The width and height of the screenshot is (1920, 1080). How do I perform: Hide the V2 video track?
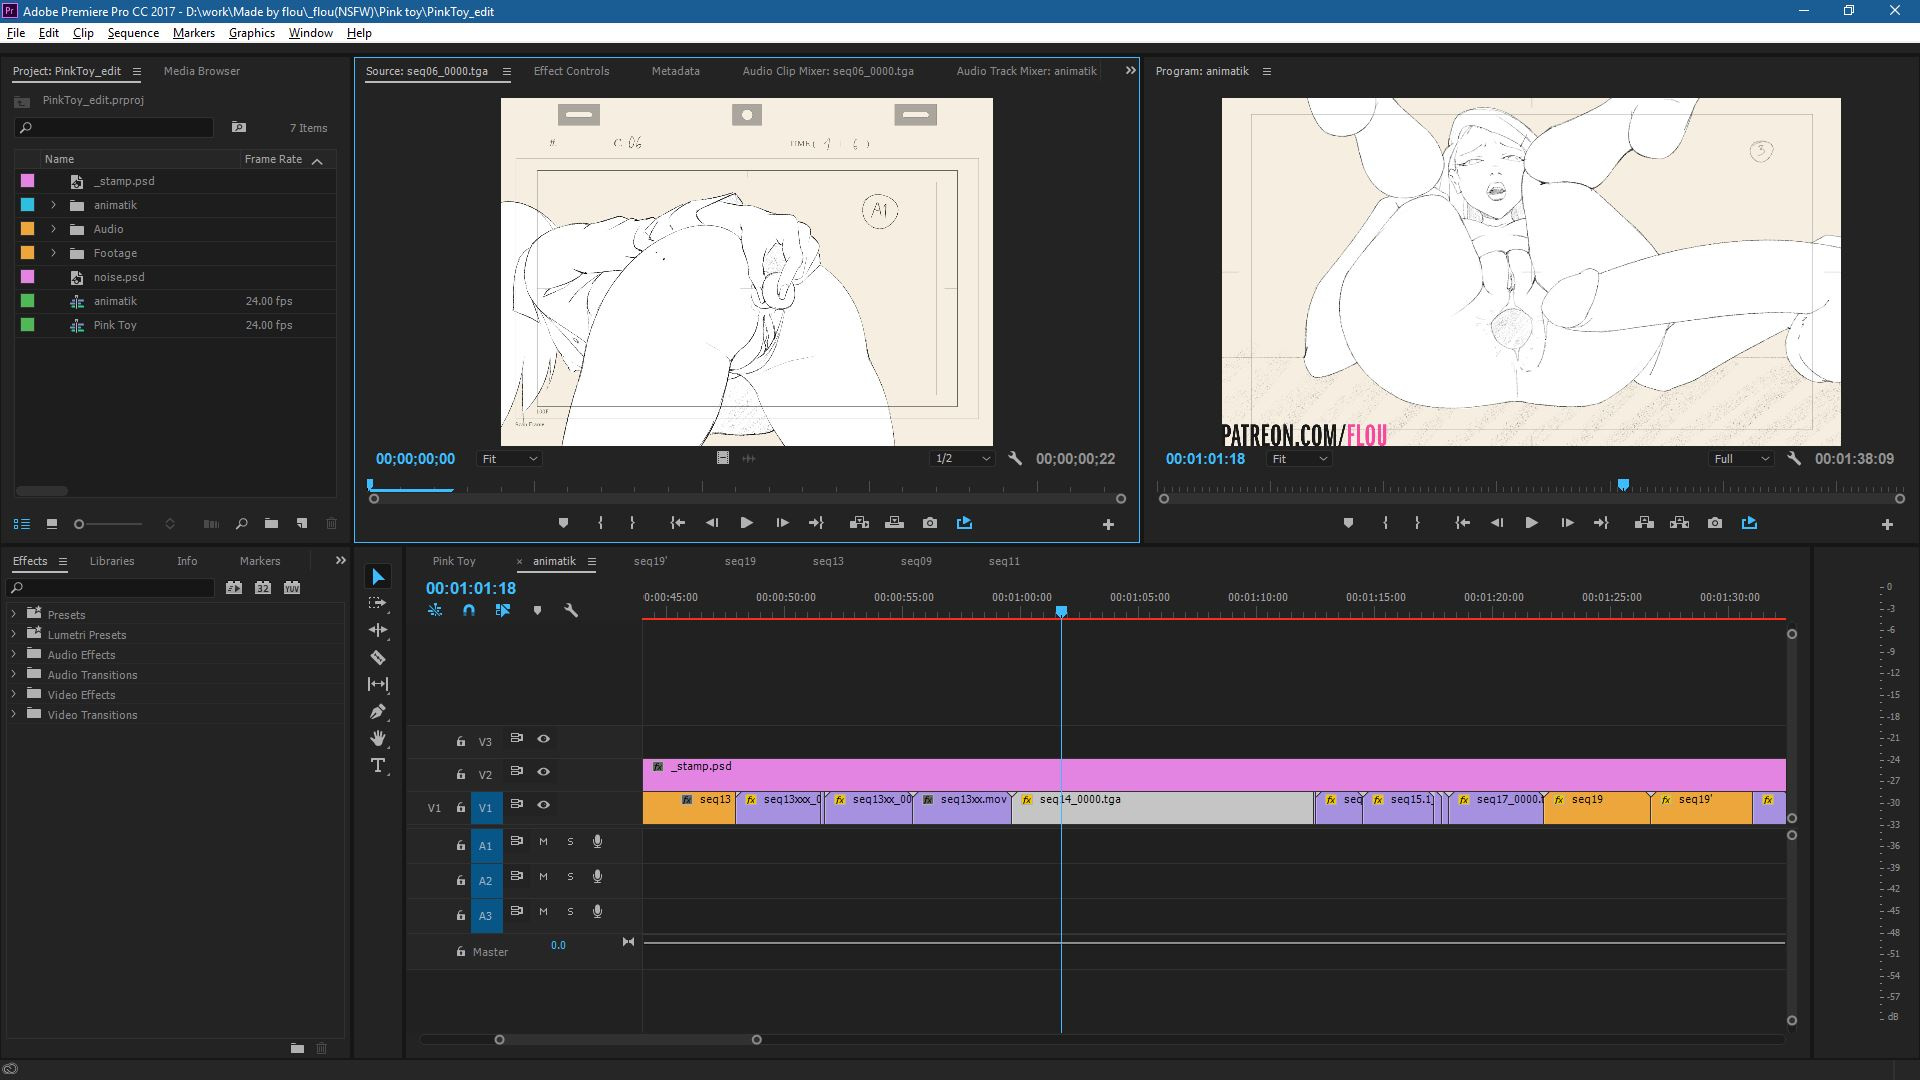[x=543, y=772]
